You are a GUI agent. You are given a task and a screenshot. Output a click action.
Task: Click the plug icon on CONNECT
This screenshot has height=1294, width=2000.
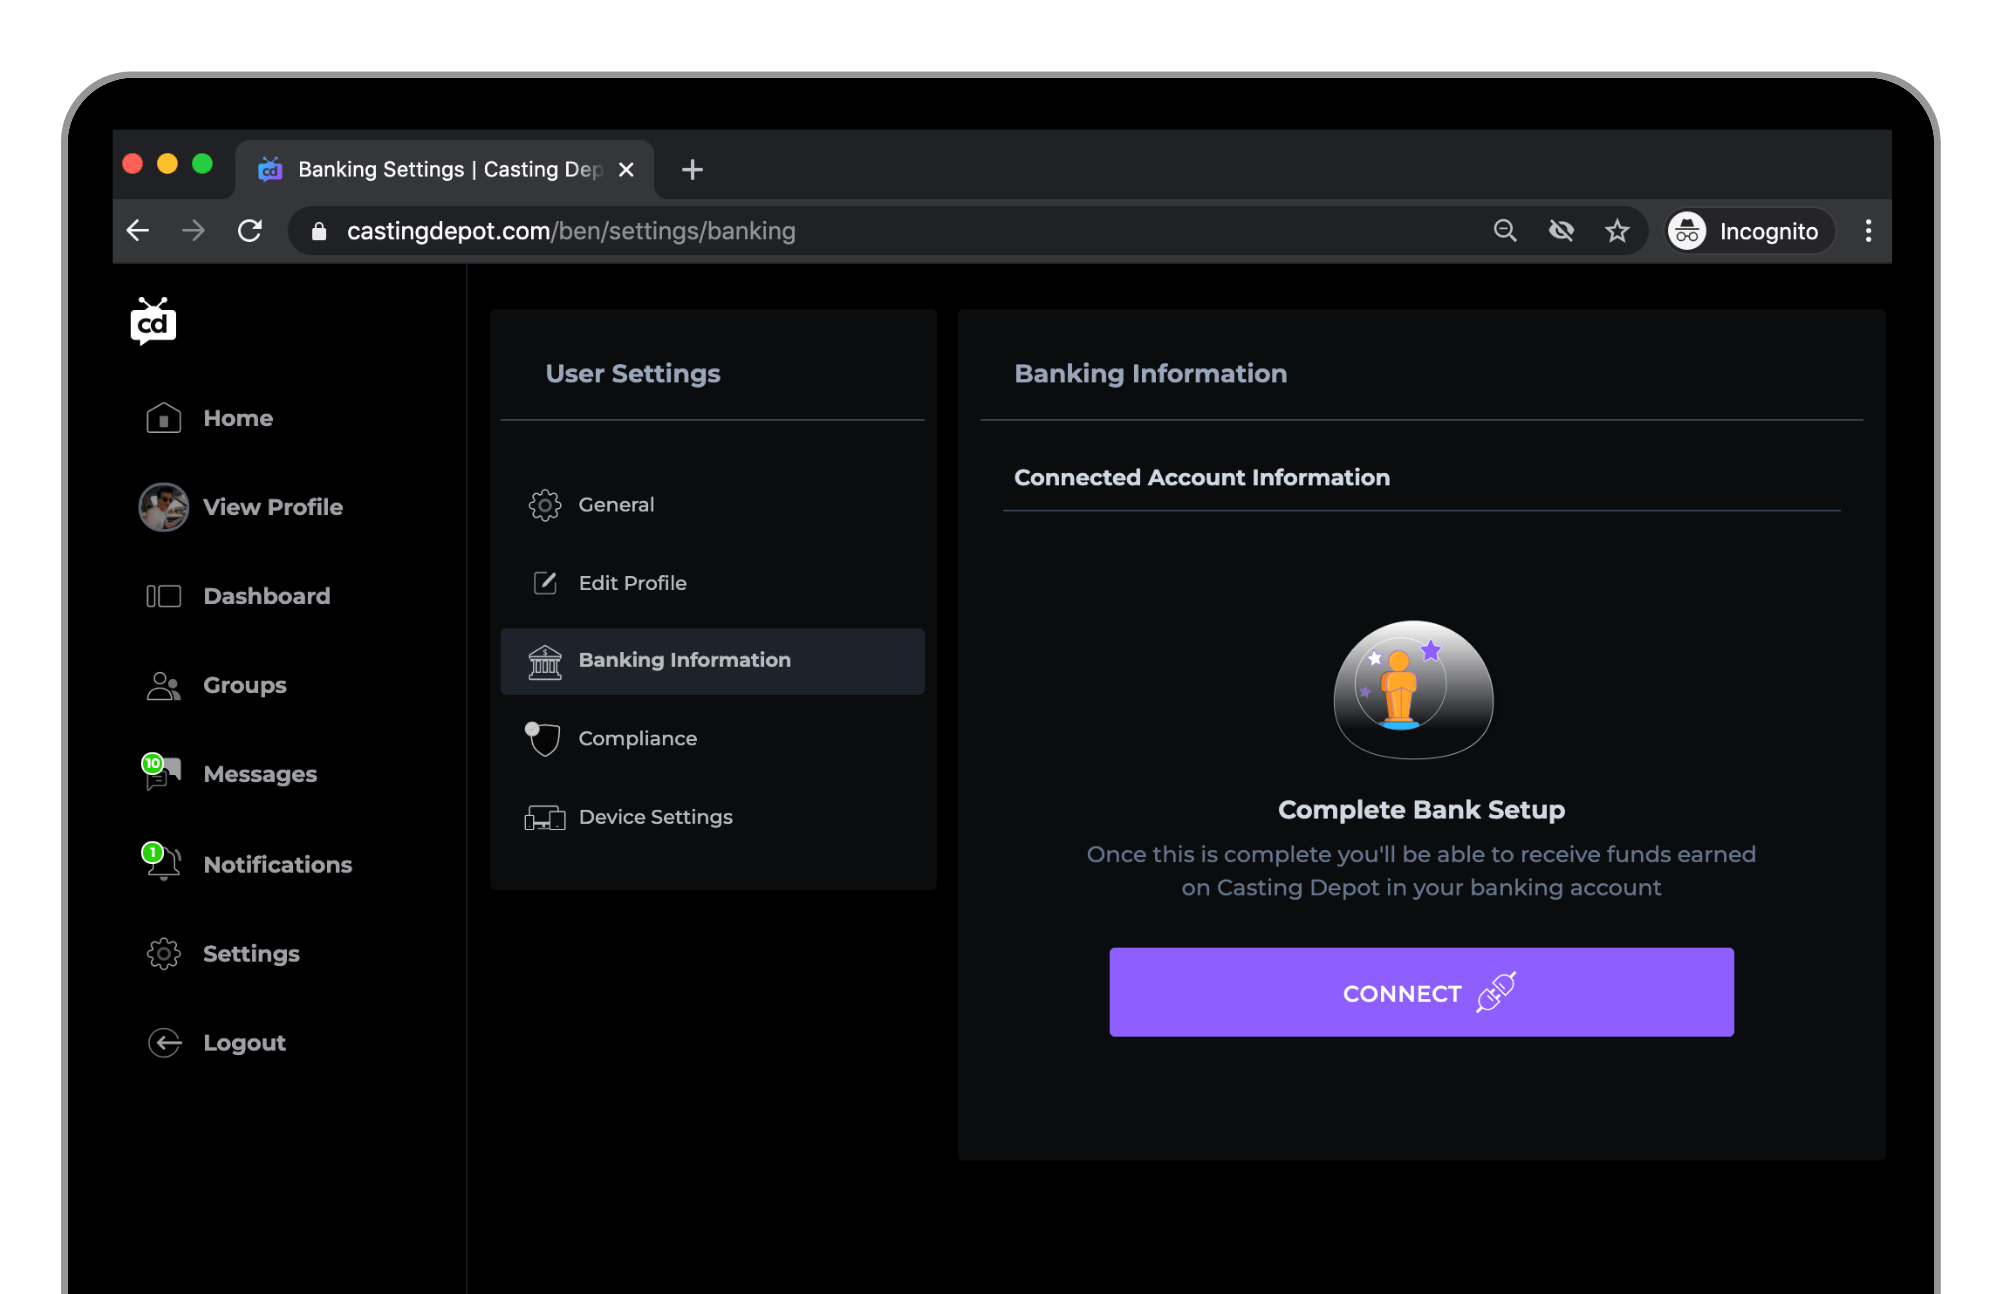tap(1496, 992)
